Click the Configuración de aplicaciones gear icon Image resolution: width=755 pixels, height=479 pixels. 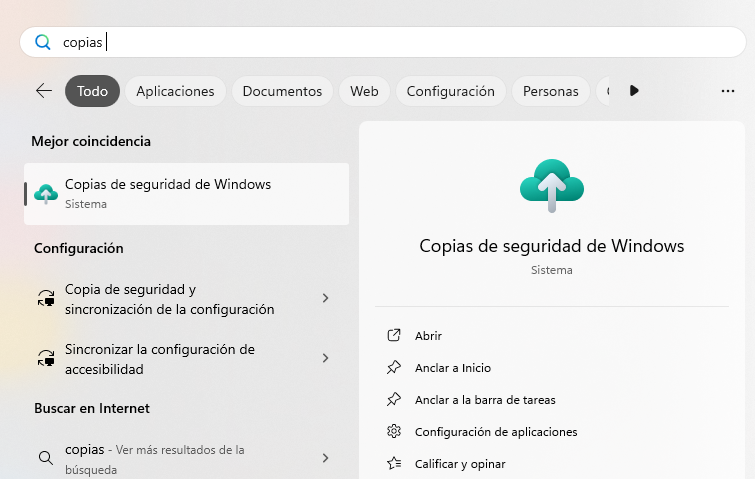click(x=394, y=432)
